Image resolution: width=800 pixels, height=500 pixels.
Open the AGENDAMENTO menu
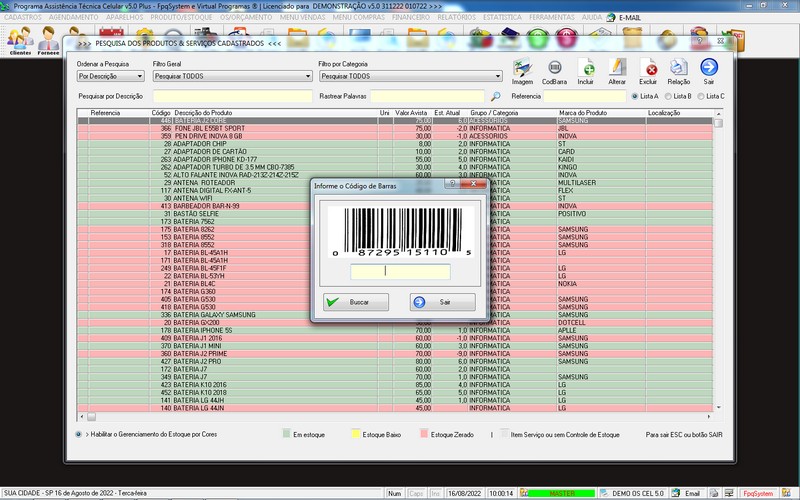click(73, 17)
